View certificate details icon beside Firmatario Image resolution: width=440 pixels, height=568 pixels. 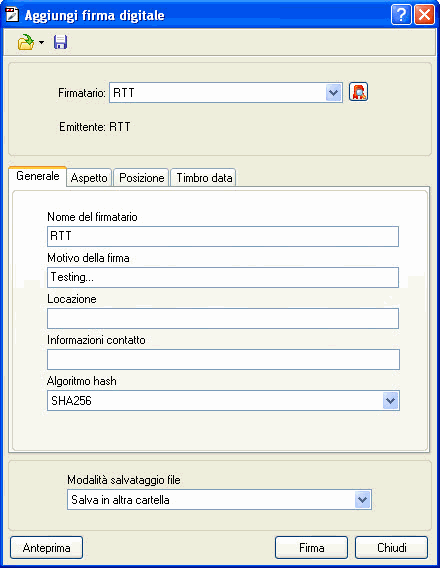click(358, 92)
